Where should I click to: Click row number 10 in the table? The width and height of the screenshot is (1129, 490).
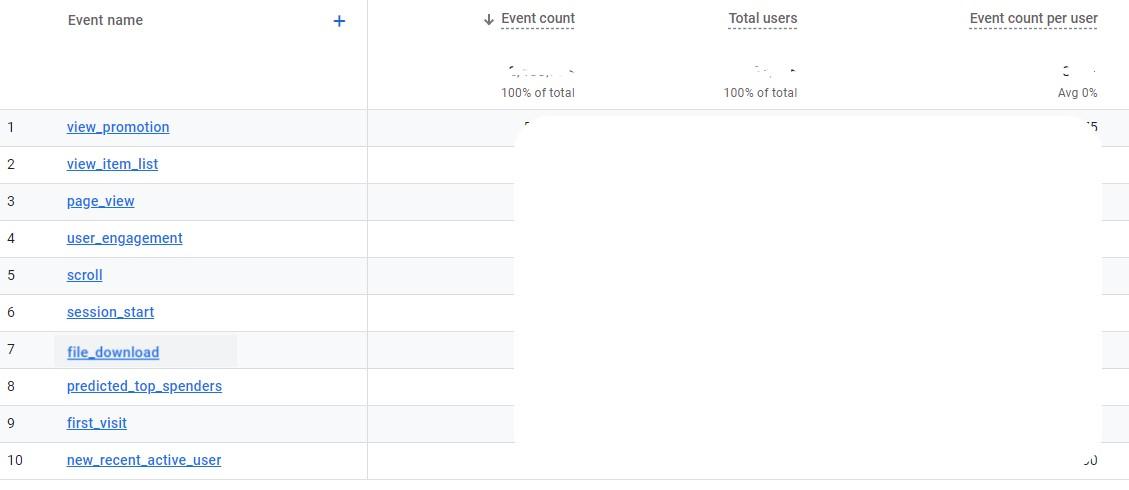[x=14, y=460]
